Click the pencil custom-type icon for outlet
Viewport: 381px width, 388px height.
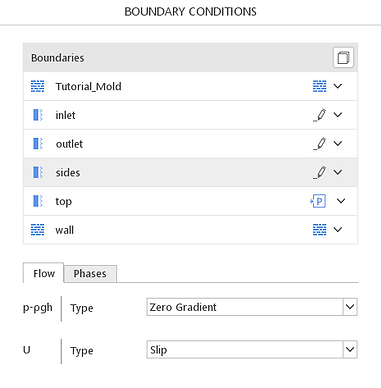click(319, 144)
